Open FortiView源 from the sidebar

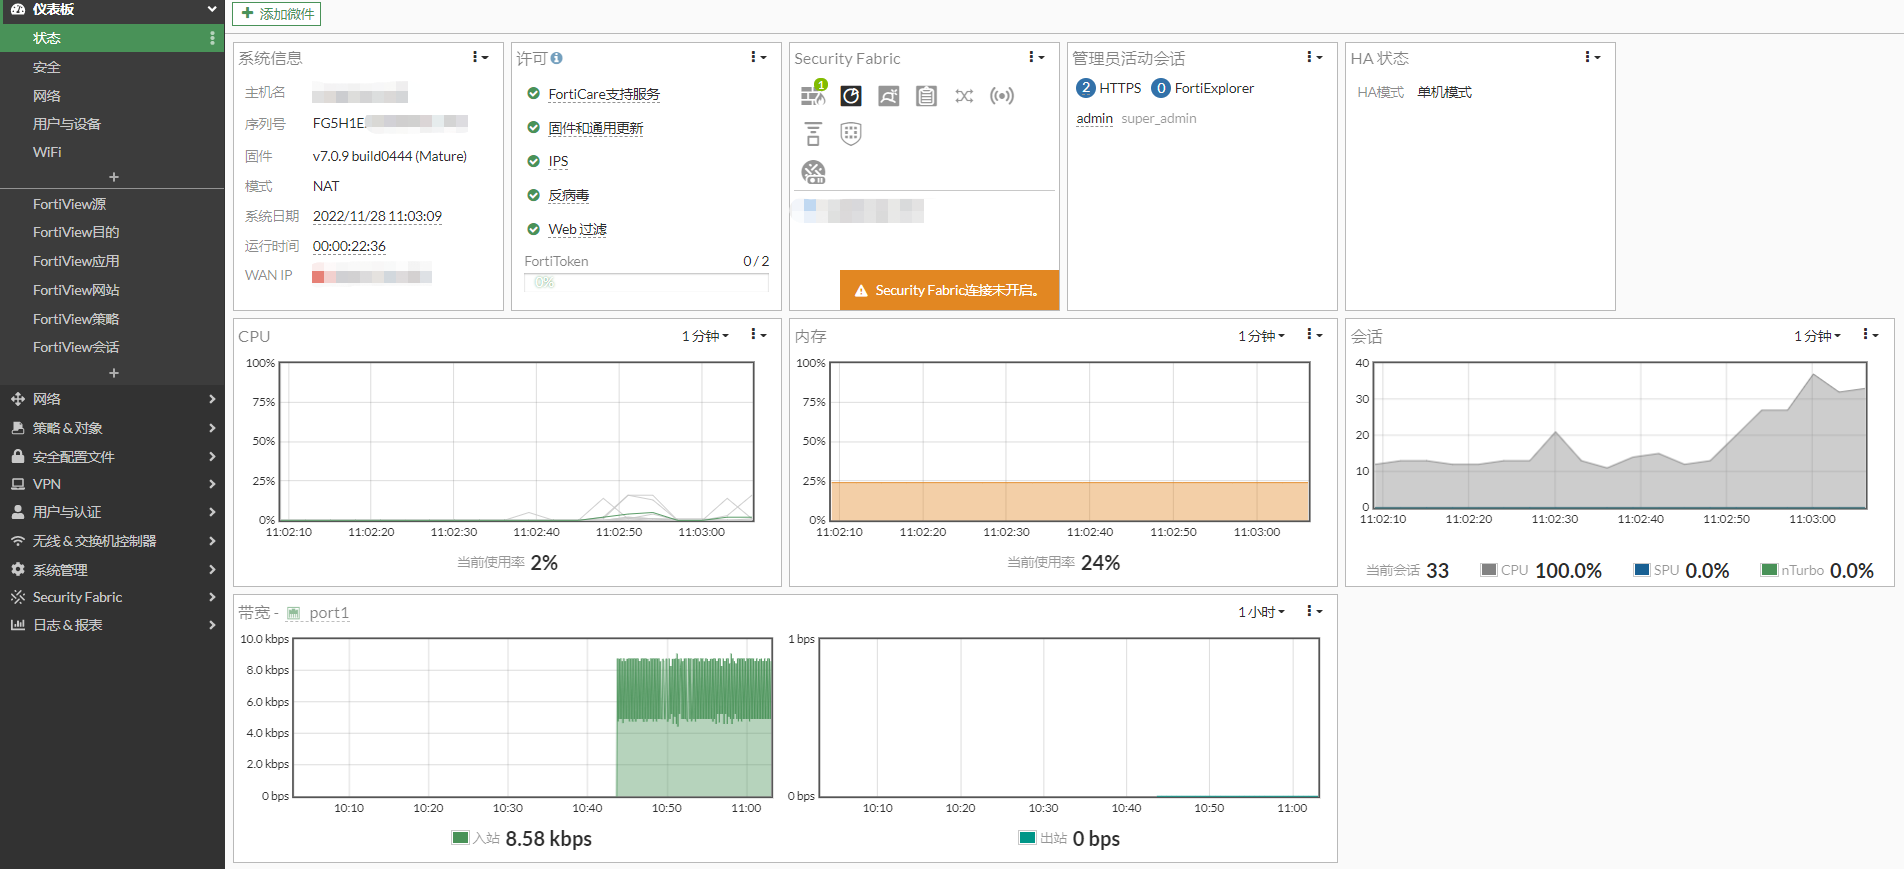click(69, 204)
